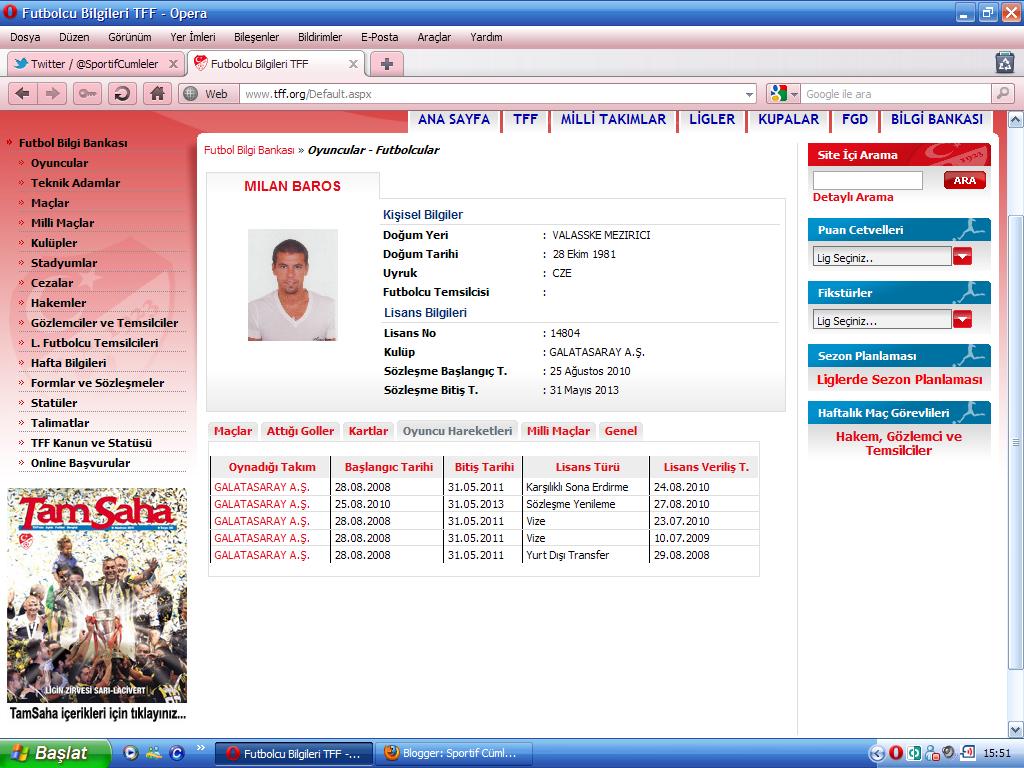Open KUPALAR navigation item

coord(788,120)
